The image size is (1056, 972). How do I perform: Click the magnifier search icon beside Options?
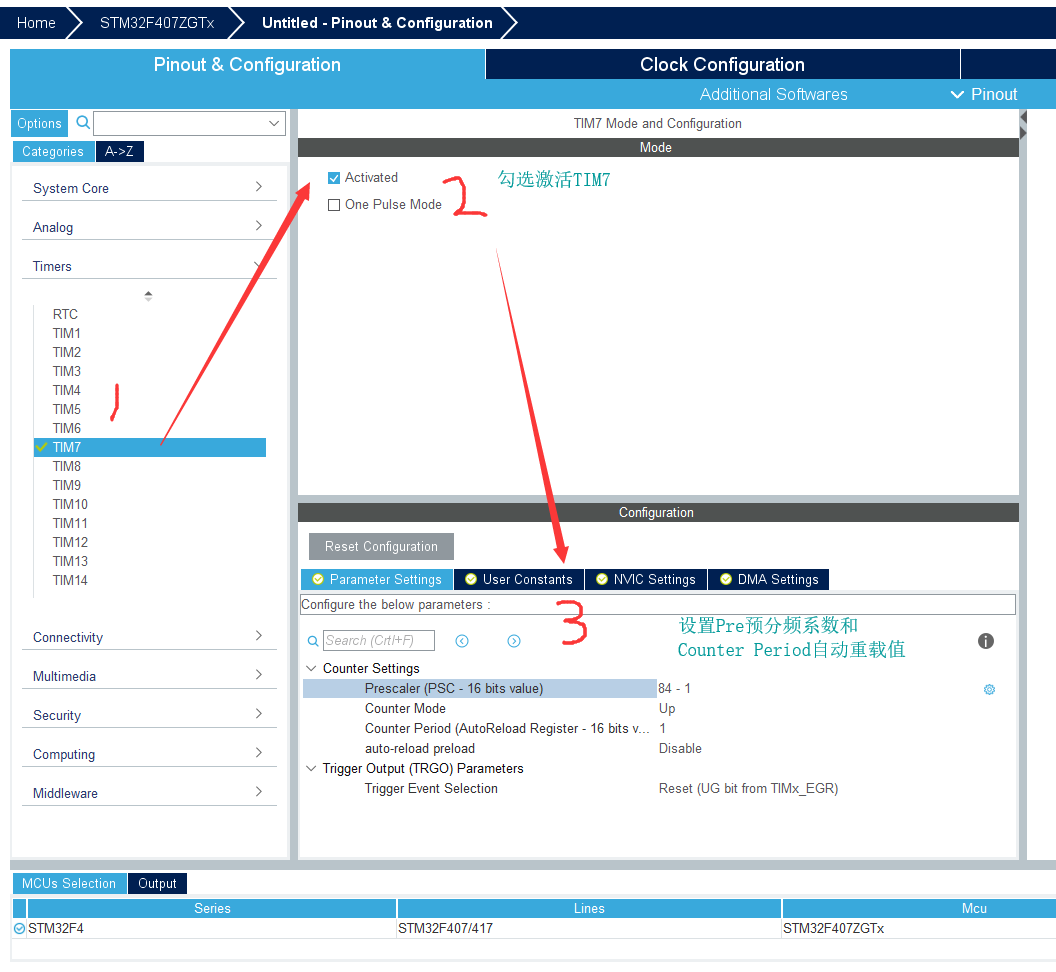[83, 123]
